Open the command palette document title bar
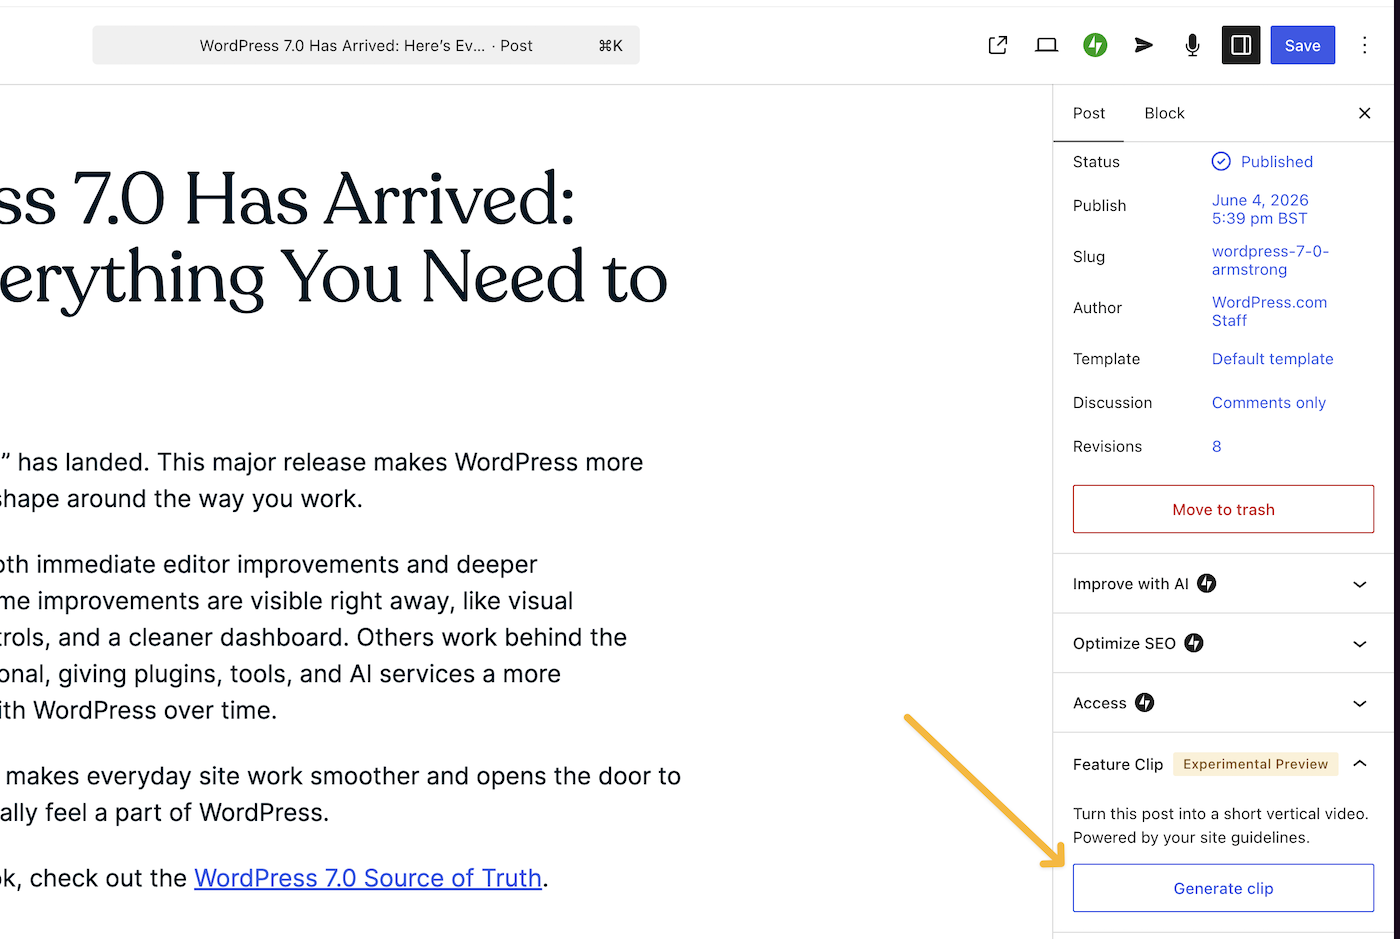This screenshot has height=939, width=1400. (366, 45)
